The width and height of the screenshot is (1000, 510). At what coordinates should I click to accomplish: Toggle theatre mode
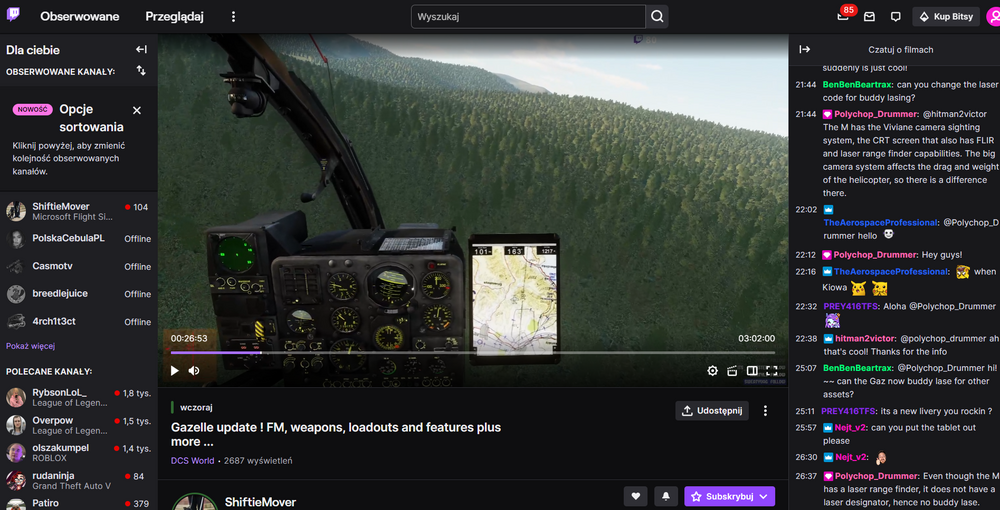752,370
